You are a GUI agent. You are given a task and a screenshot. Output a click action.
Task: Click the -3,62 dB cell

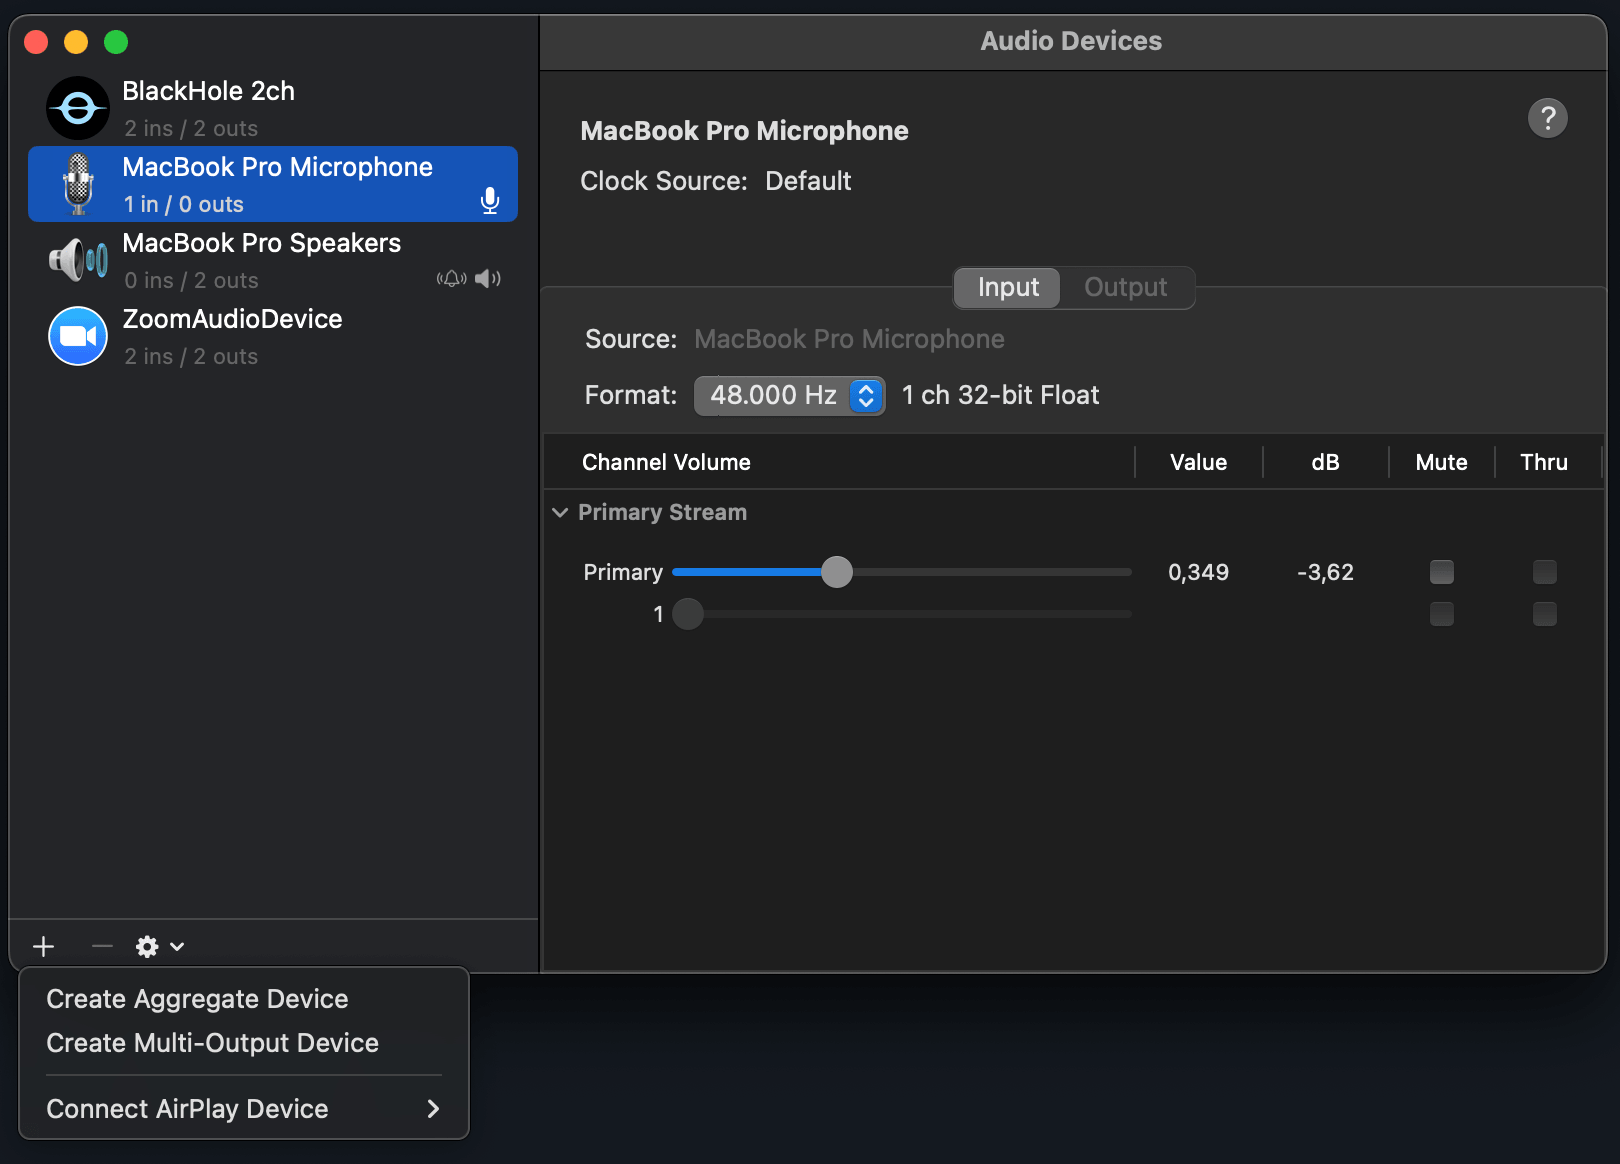point(1325,572)
